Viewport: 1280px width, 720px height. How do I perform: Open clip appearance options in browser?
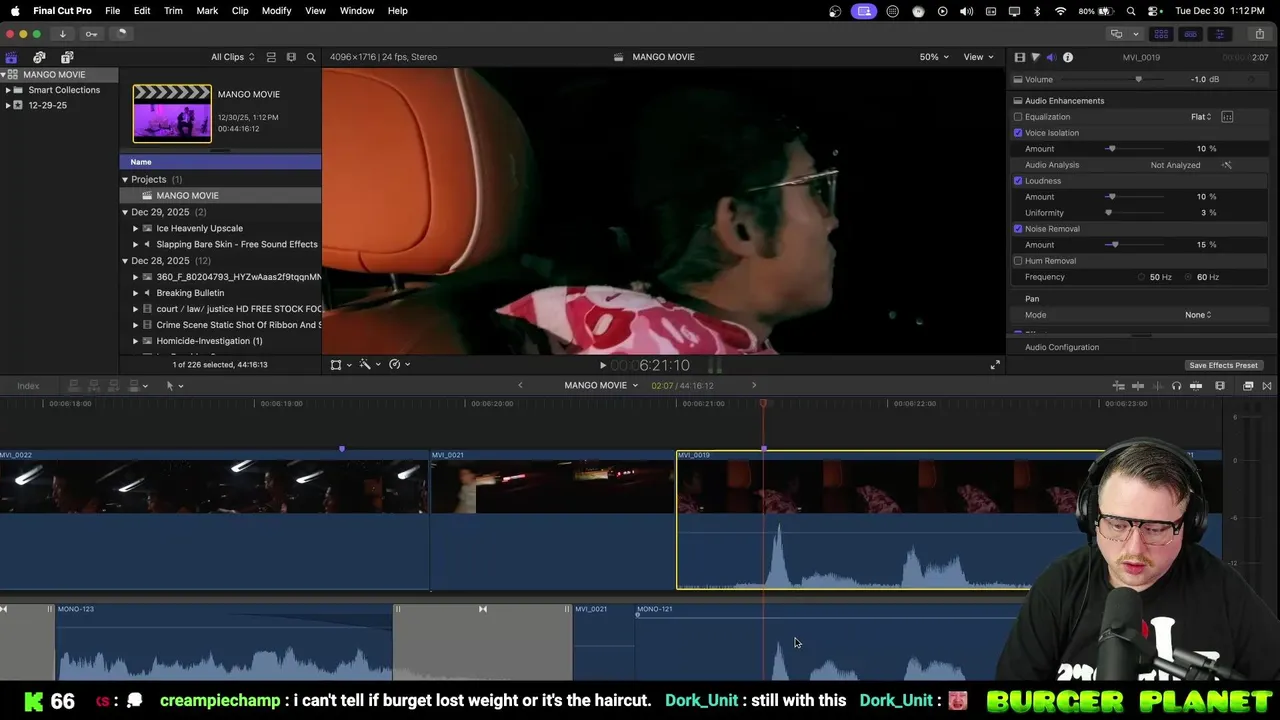point(291,57)
